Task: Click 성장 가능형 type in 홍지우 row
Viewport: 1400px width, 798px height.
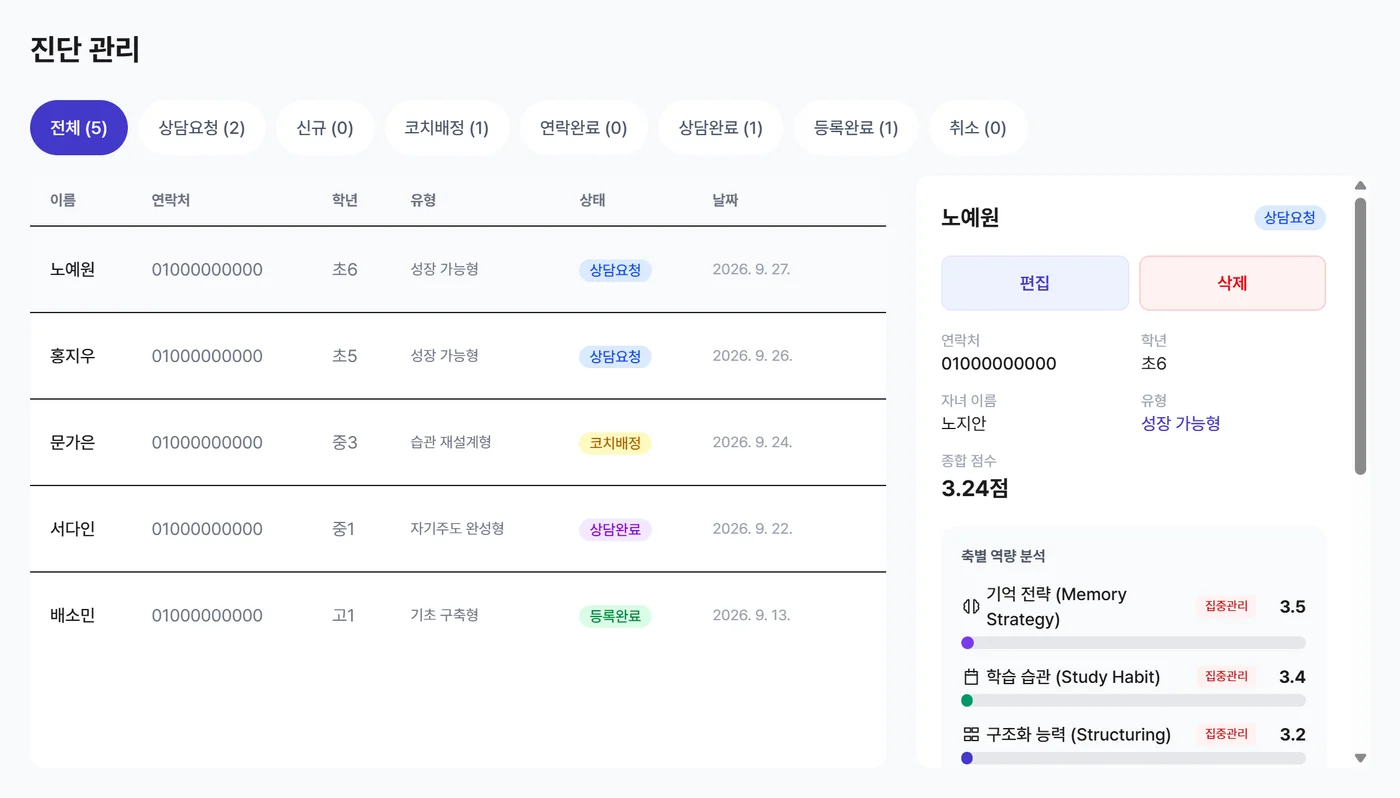Action: point(444,355)
